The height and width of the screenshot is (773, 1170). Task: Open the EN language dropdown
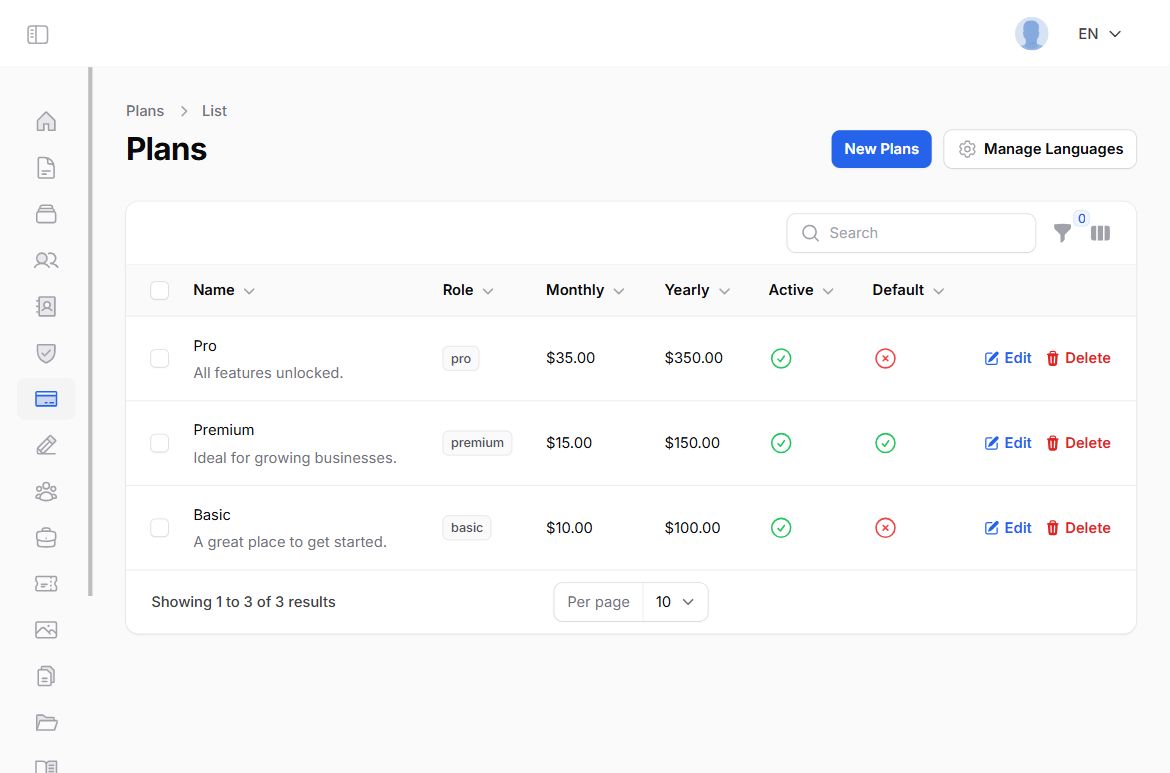(1099, 34)
